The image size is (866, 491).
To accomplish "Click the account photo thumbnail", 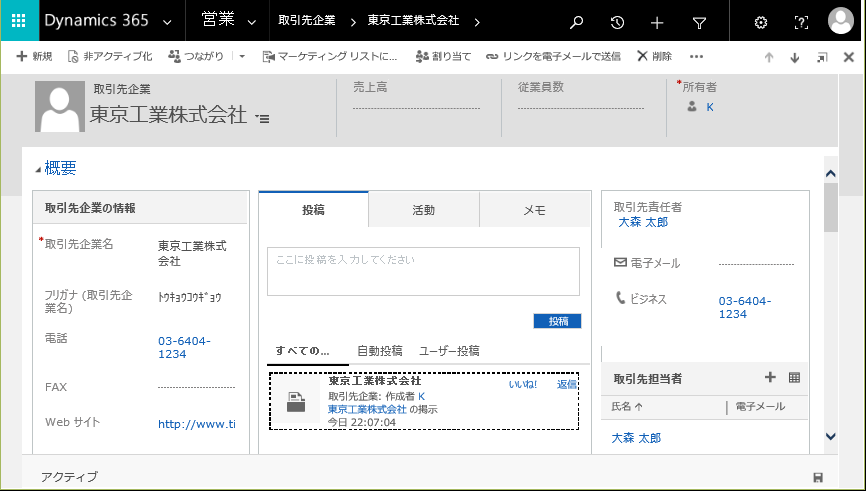I will [x=60, y=107].
